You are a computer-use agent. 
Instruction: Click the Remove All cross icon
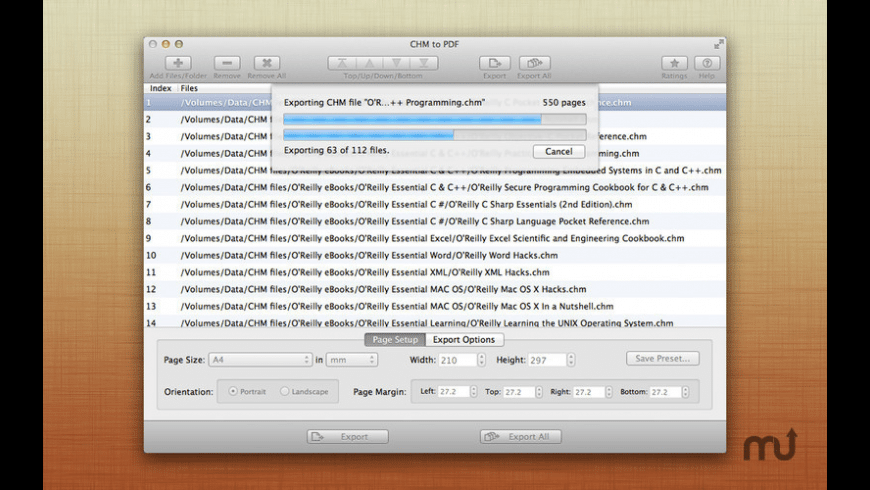267,63
